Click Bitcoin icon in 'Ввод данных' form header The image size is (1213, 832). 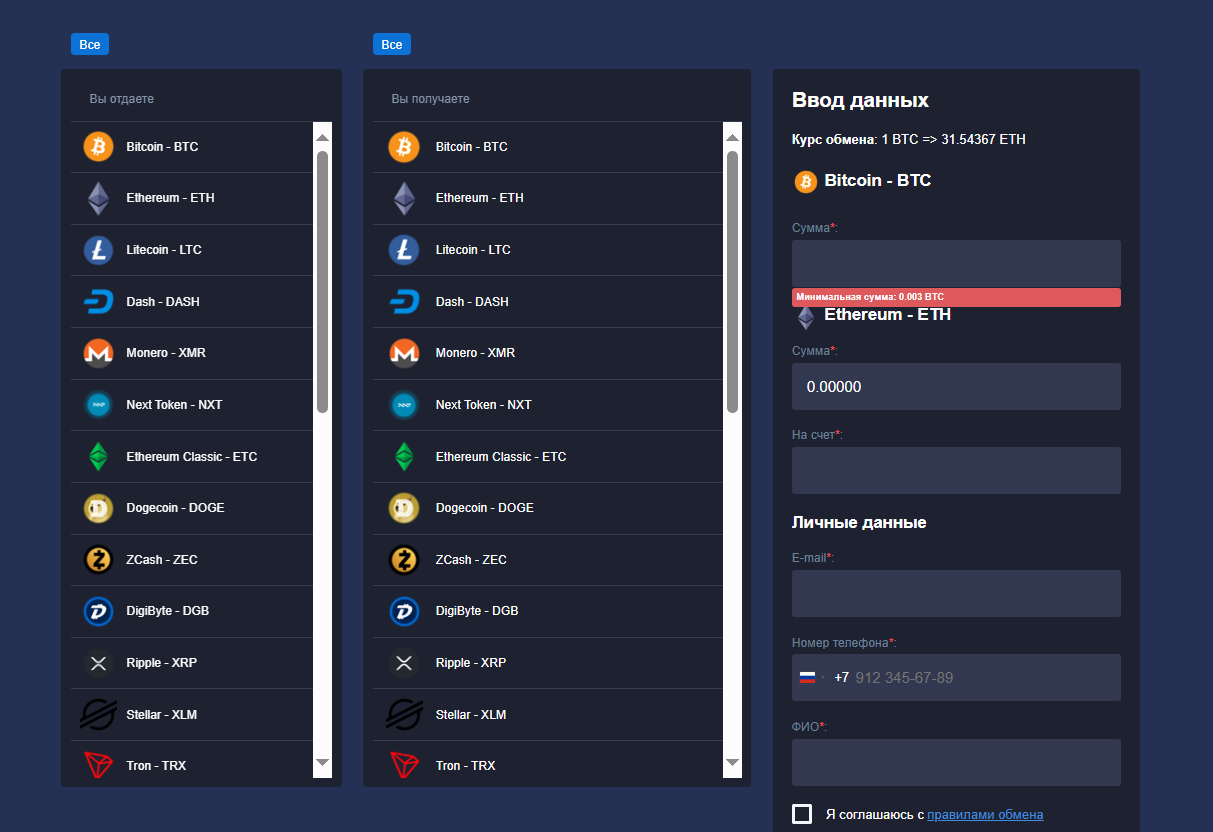point(806,181)
